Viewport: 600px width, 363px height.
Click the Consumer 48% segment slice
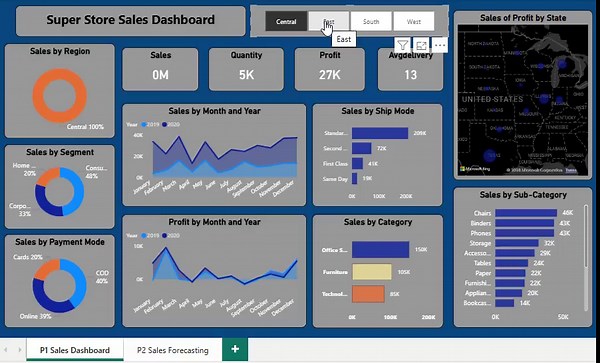pos(78,190)
